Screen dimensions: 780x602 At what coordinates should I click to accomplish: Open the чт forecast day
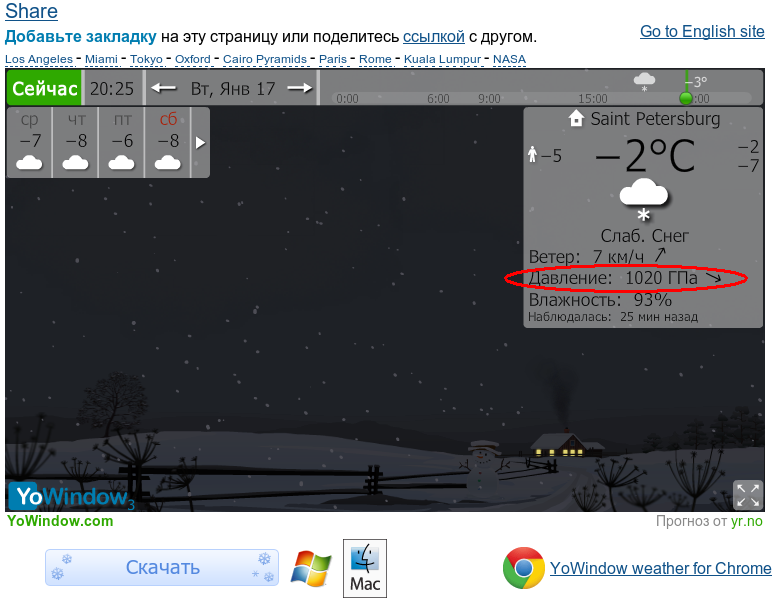(x=76, y=142)
